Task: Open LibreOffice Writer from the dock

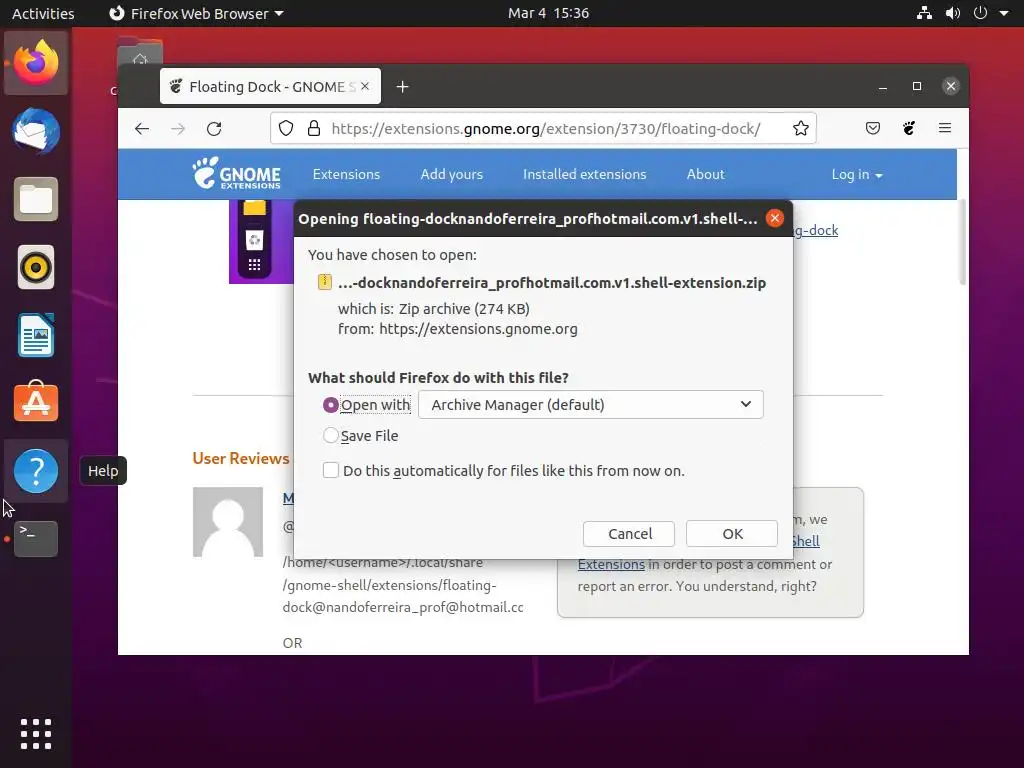Action: (36, 335)
